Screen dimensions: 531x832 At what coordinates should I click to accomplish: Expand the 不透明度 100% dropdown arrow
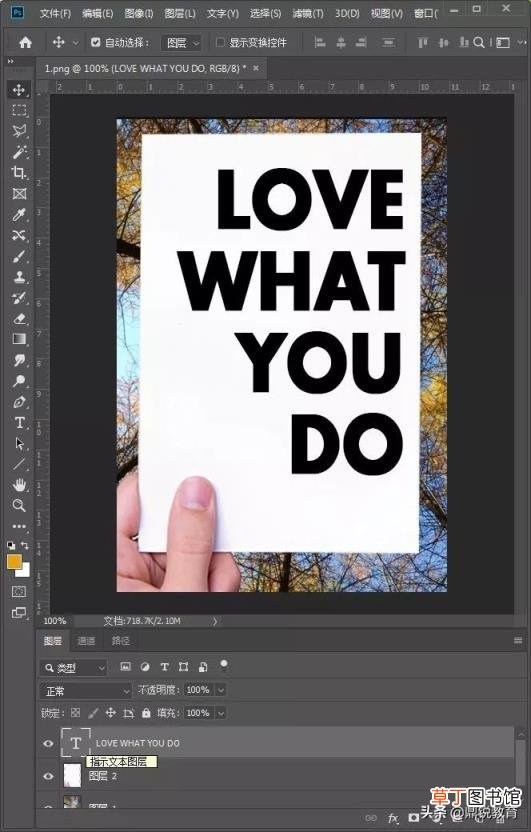pos(221,690)
